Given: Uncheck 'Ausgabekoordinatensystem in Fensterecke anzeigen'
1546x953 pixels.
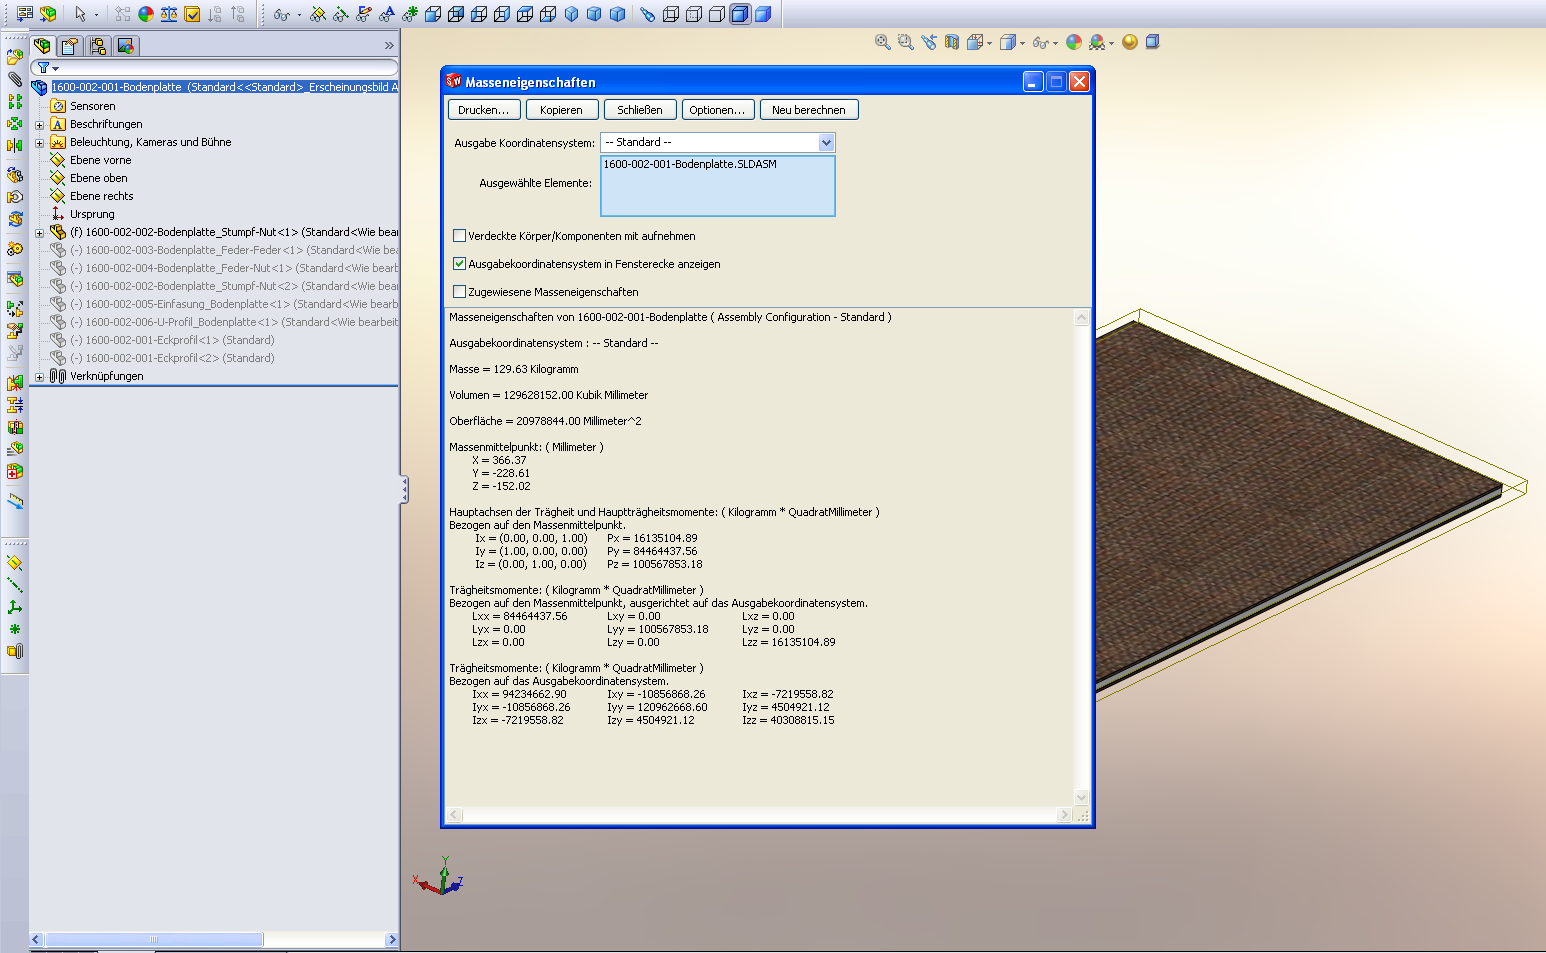Looking at the screenshot, I should (460, 264).
